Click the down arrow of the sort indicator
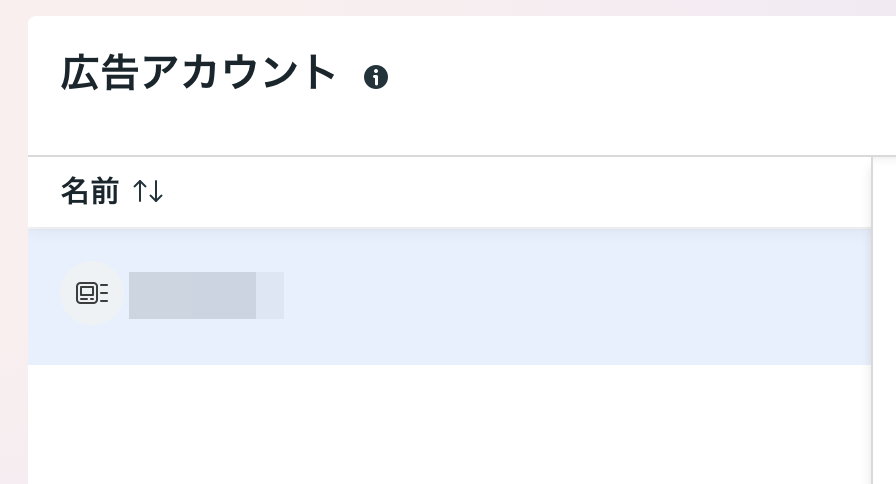 click(x=156, y=191)
